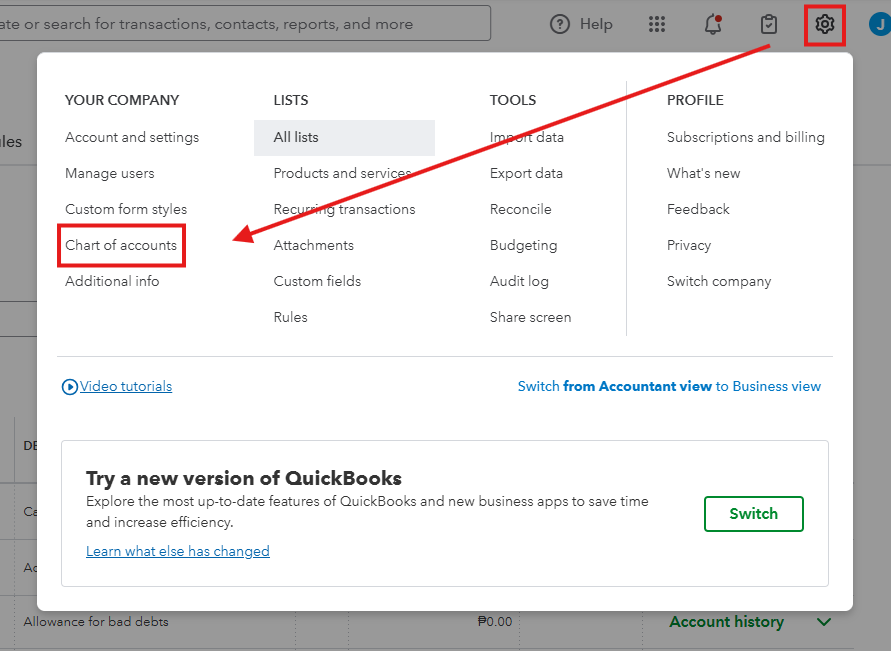The image size is (891, 651).
Task: Open Manage users
Action: tap(110, 173)
